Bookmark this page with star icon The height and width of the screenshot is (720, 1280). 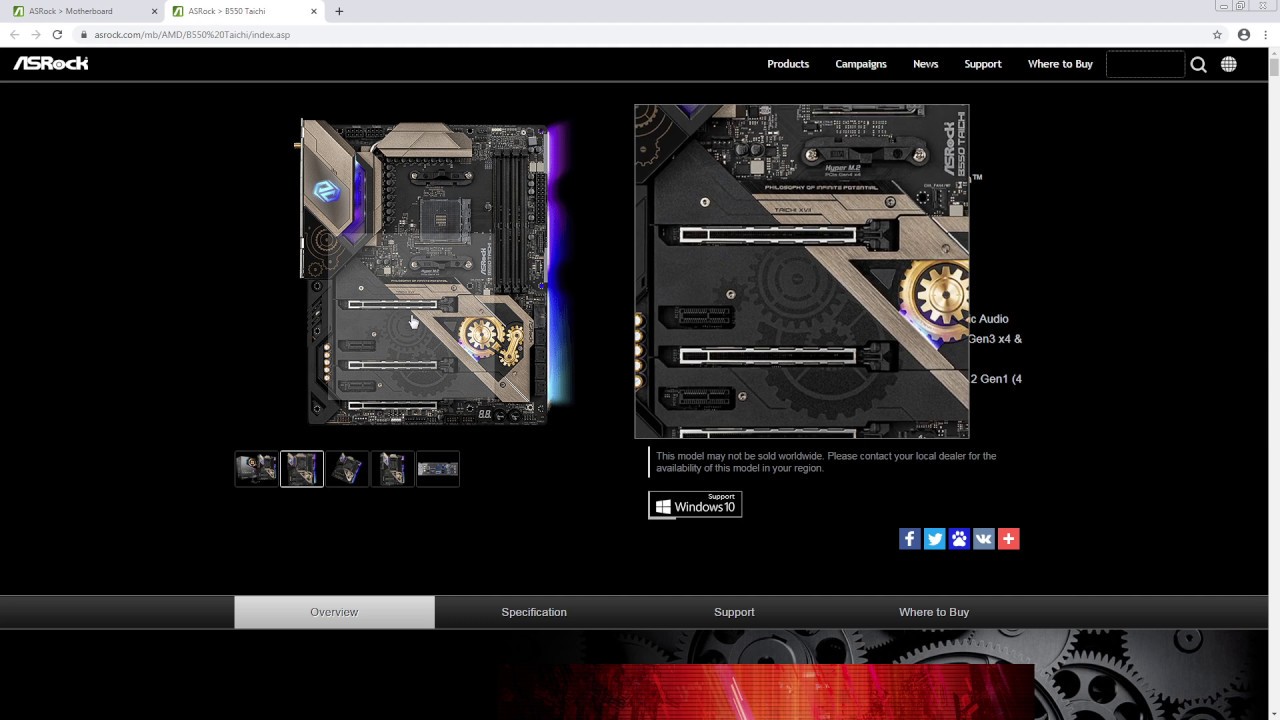click(1217, 34)
